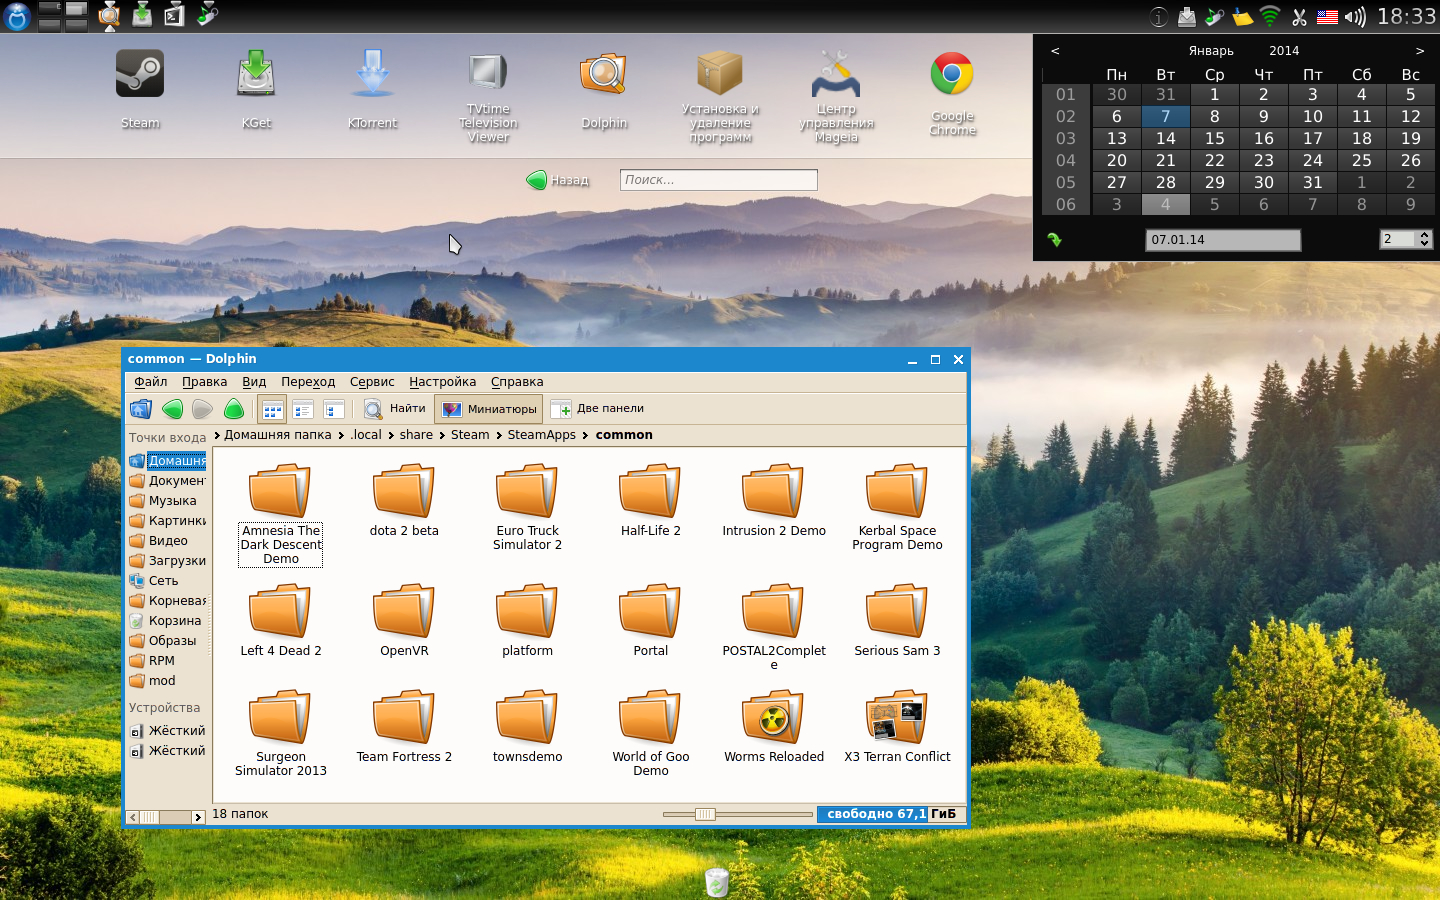Open the Сервис menu
The image size is (1440, 900).
click(372, 382)
